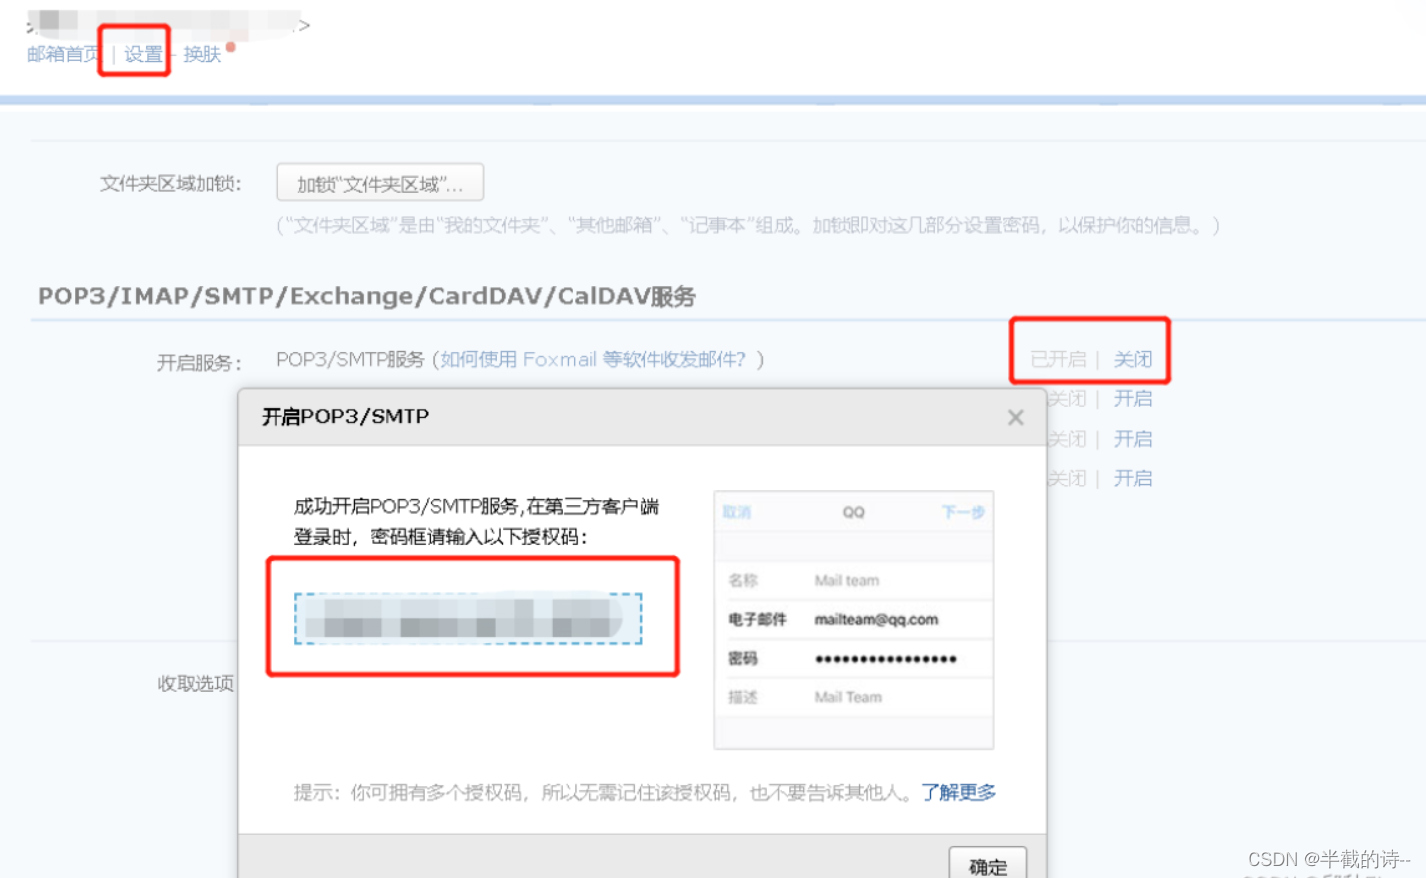Click the POP3/IMAP/SMTP/Exchange/CardDAV/CalDAV服务 heading
This screenshot has height=878, width=1426.
point(367,296)
